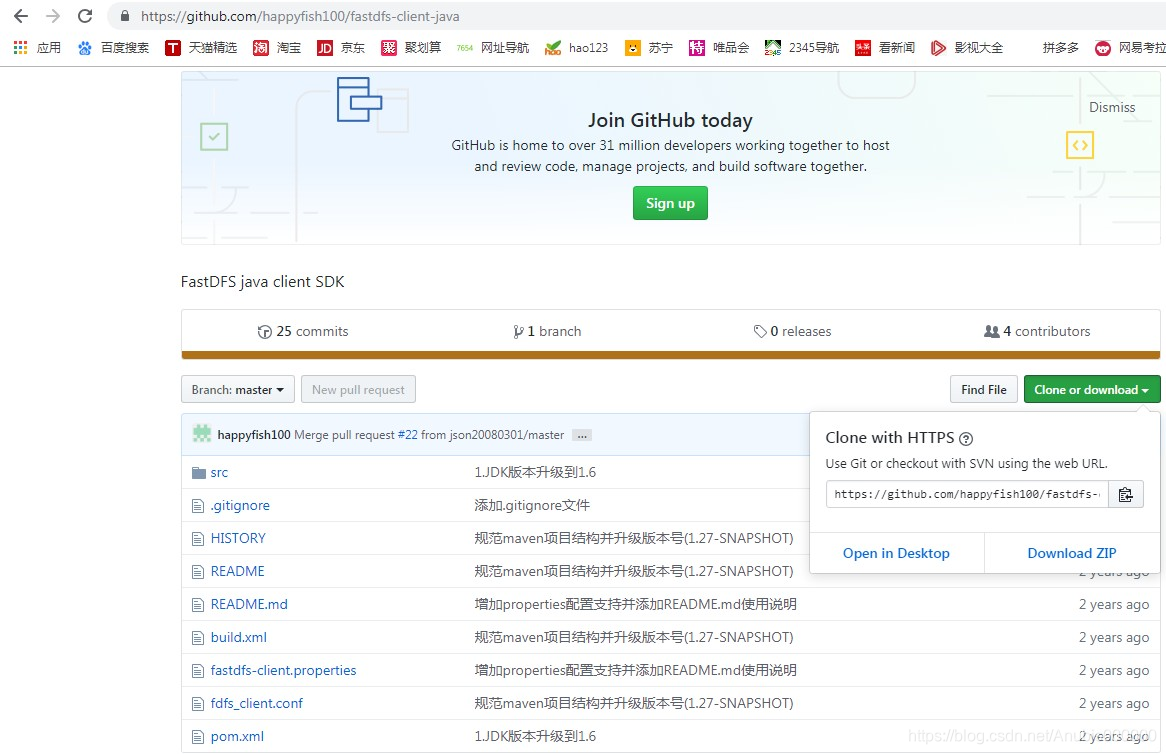Click the padlock icon in the address bar
This screenshot has width=1166, height=754.
pyautogui.click(x=125, y=16)
